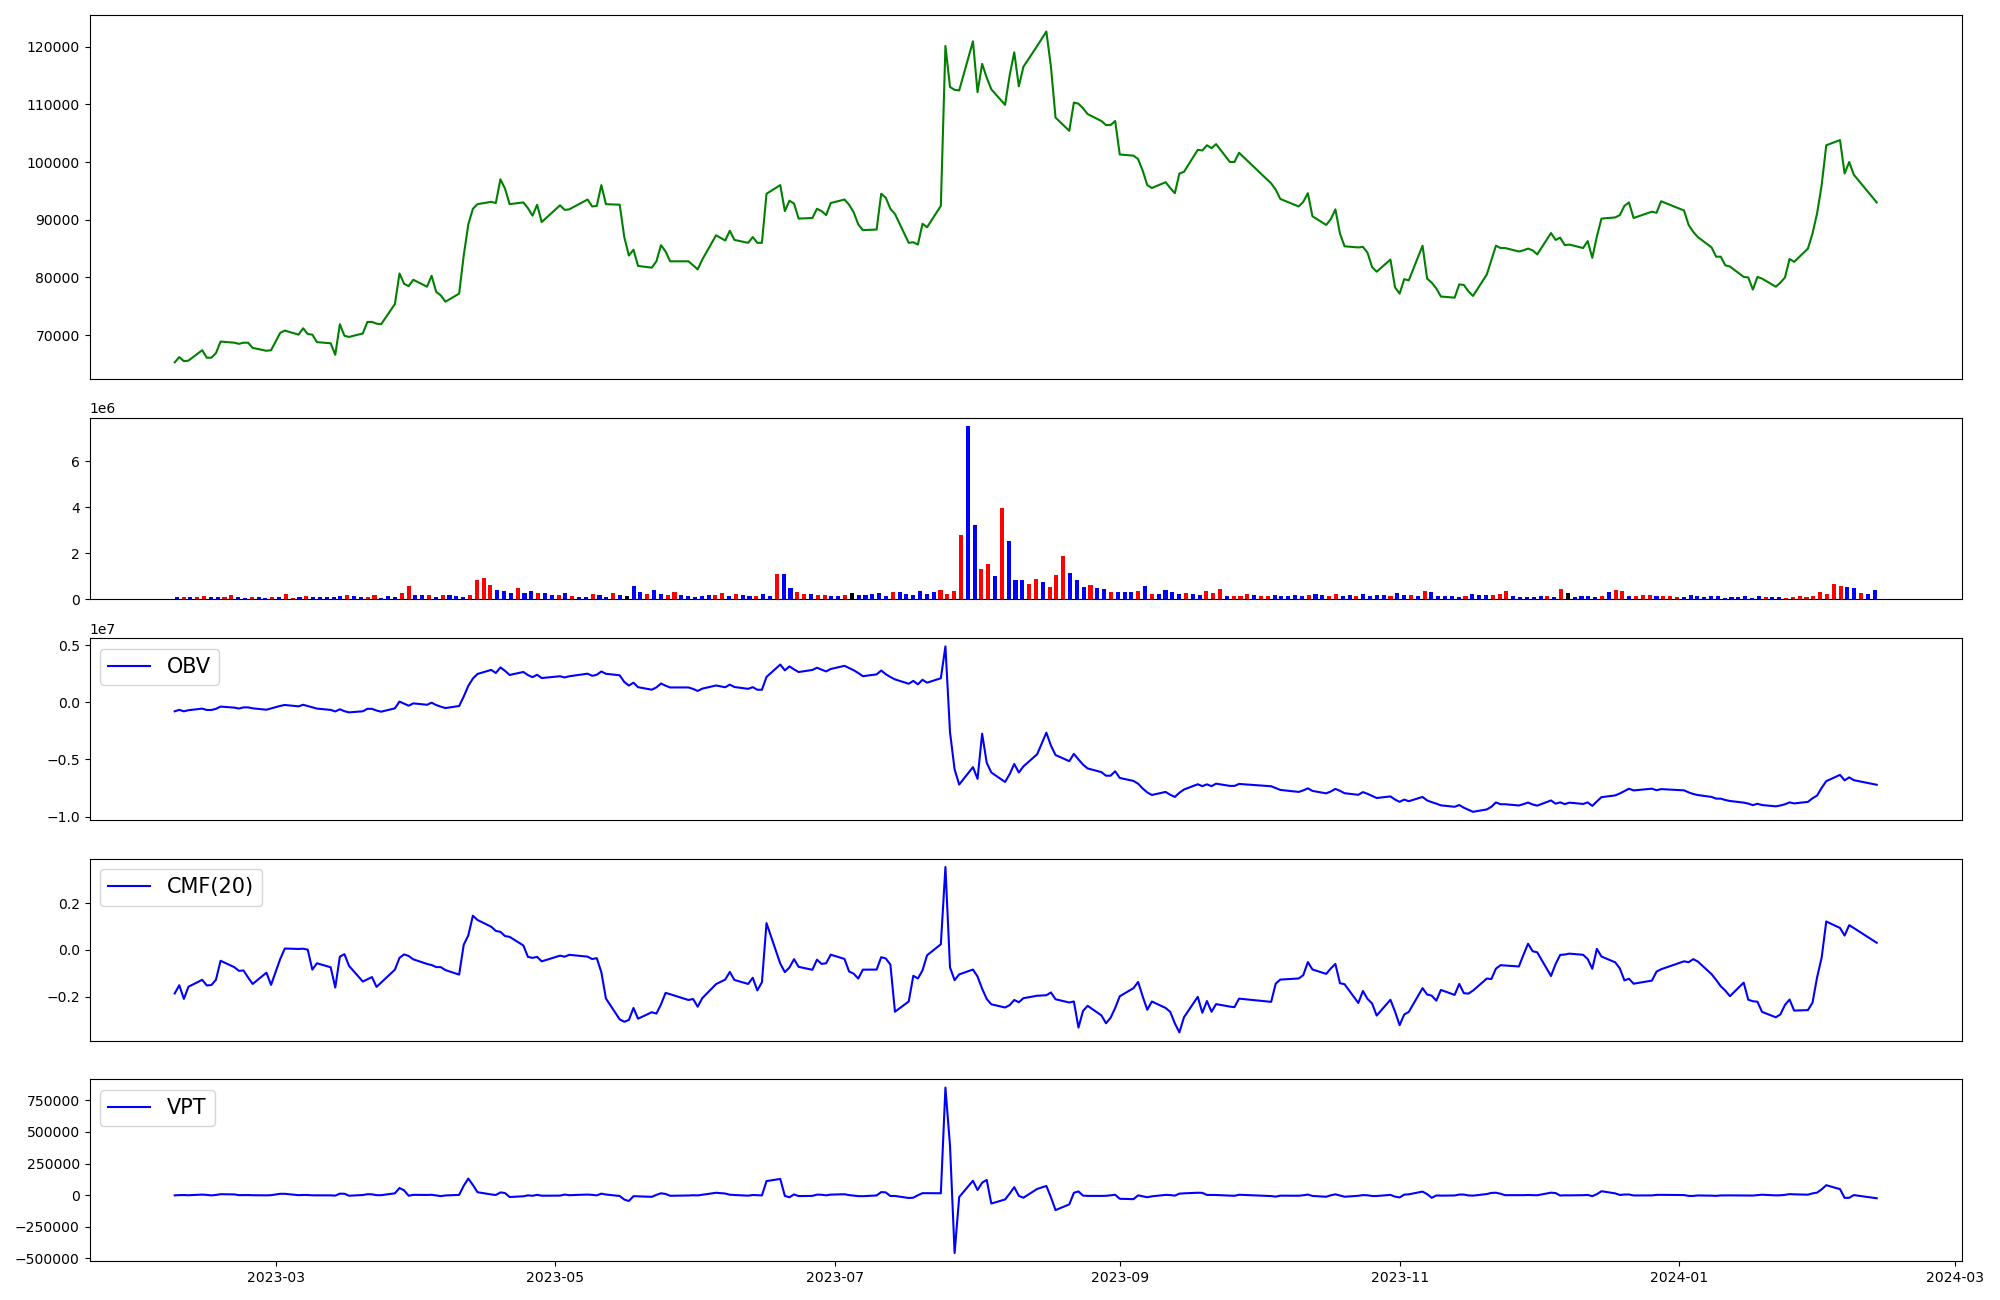Click the tallest blue volume bar
Image resolution: width=2000 pixels, height=1300 pixels.
[968, 512]
